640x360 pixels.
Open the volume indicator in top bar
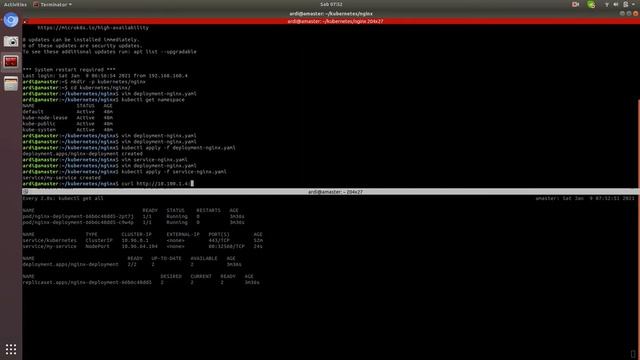click(x=616, y=4)
